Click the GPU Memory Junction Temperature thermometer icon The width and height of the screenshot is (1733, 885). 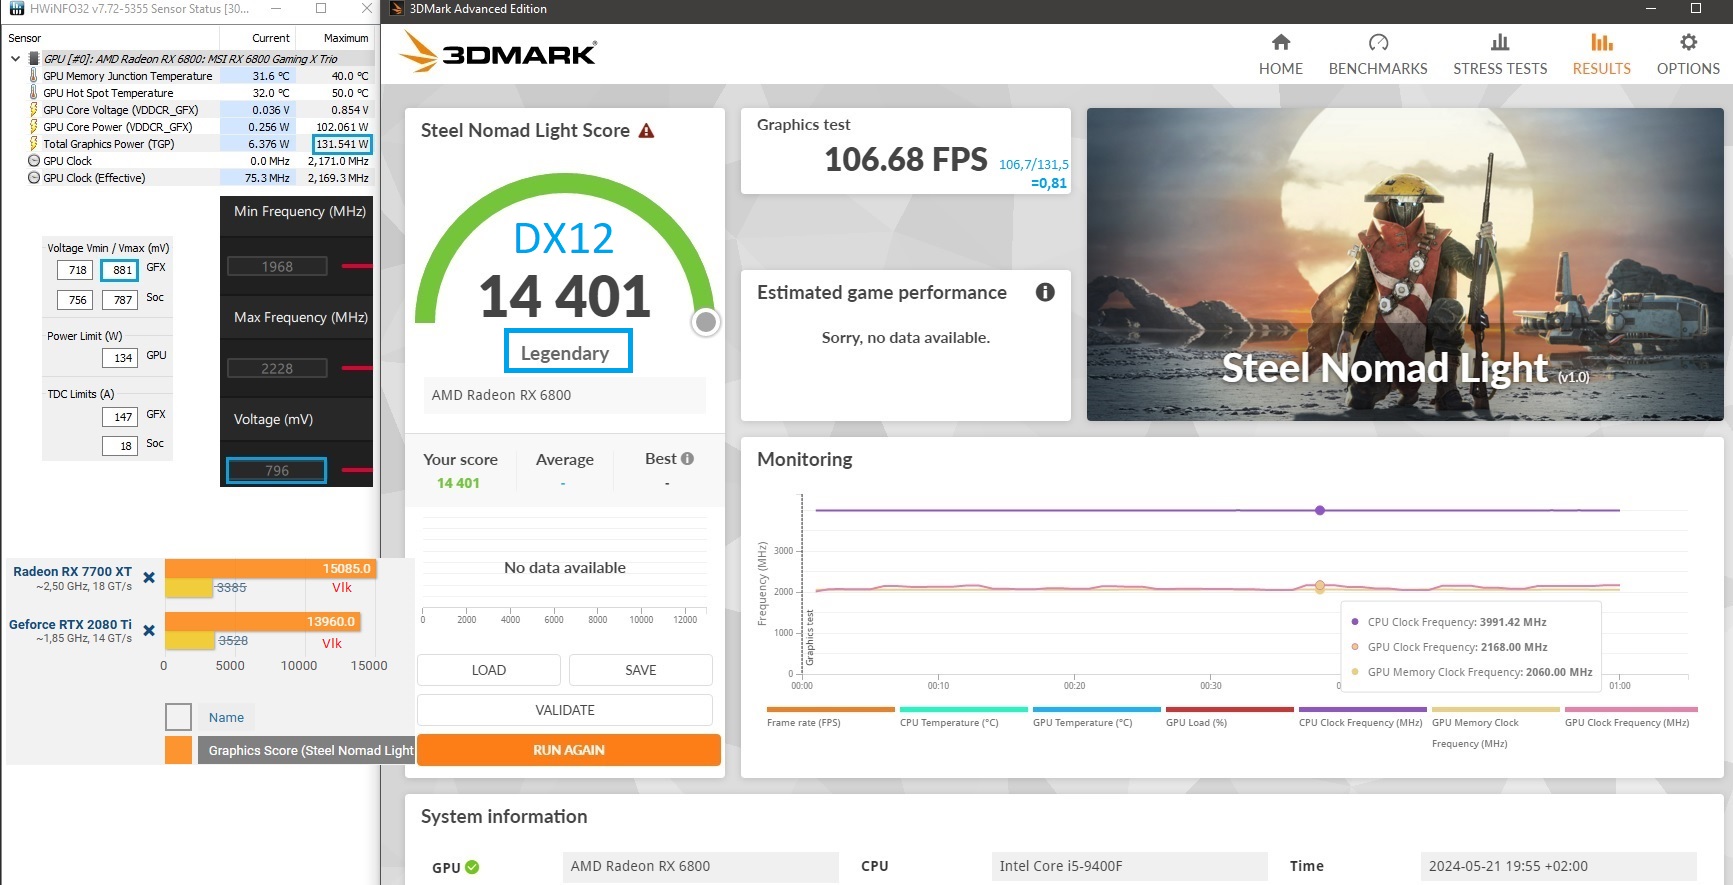click(x=34, y=76)
